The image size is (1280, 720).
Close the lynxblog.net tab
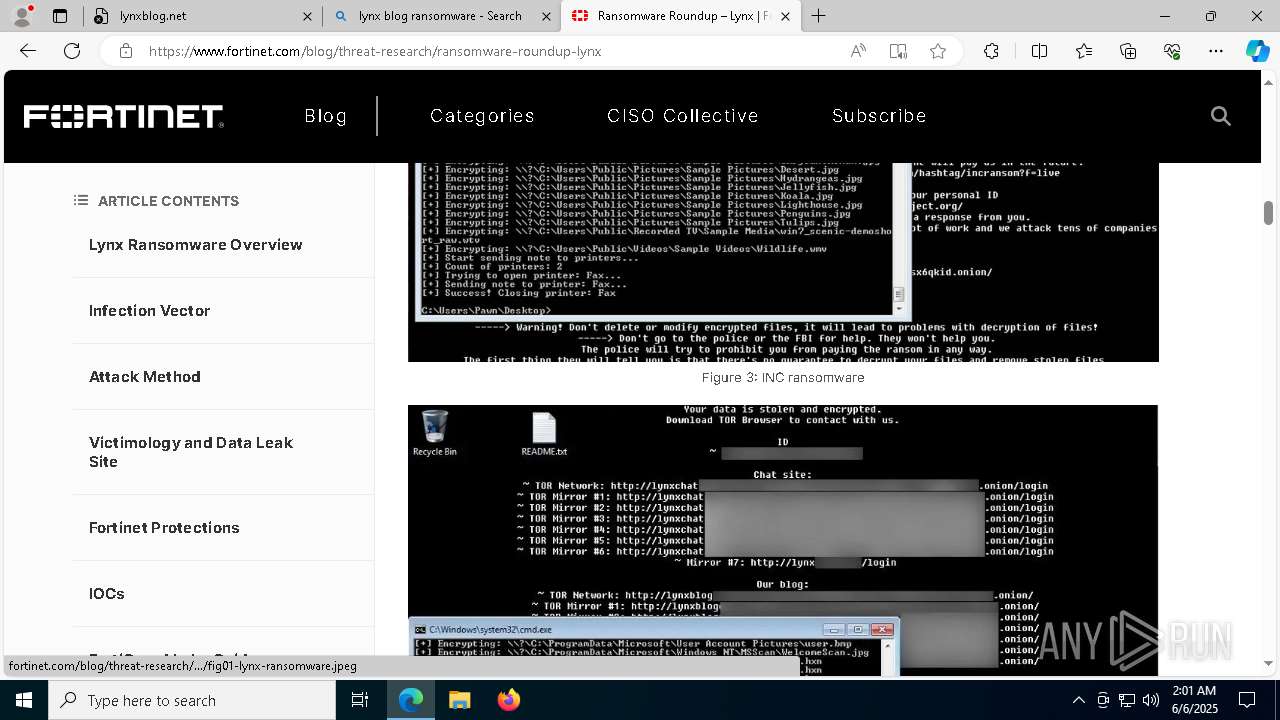point(307,16)
